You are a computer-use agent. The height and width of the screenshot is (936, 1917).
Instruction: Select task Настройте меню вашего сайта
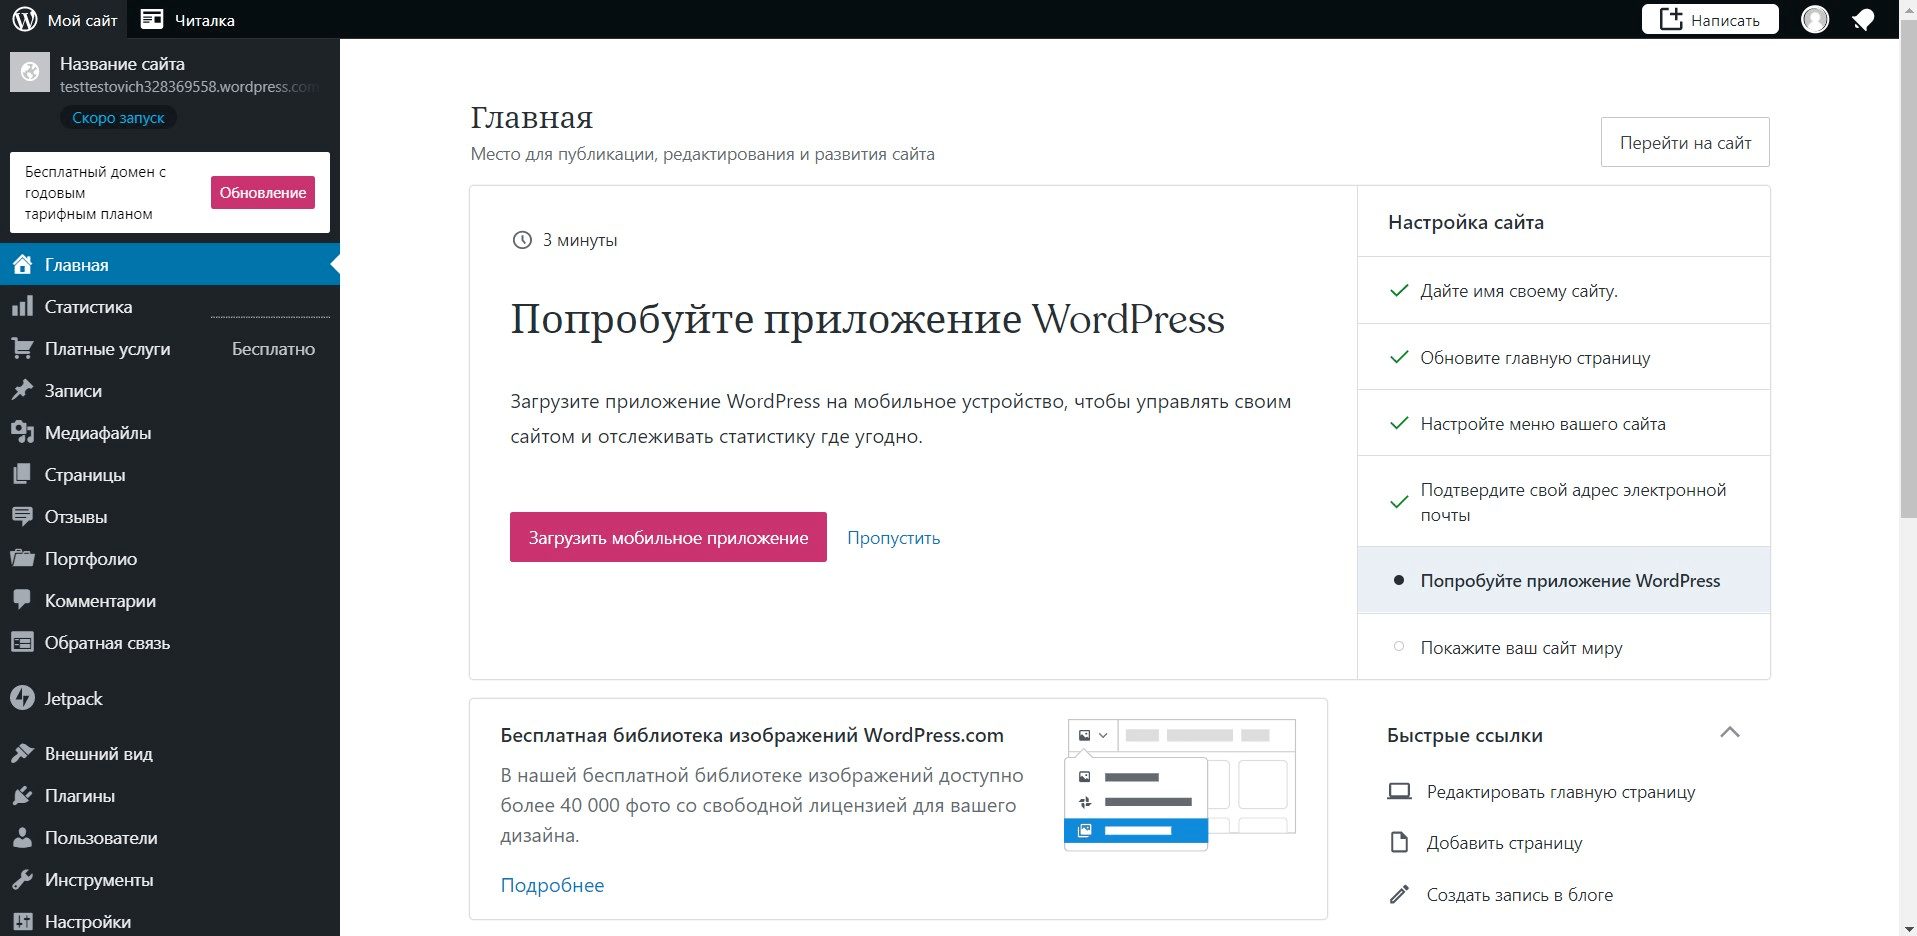pyautogui.click(x=1564, y=423)
